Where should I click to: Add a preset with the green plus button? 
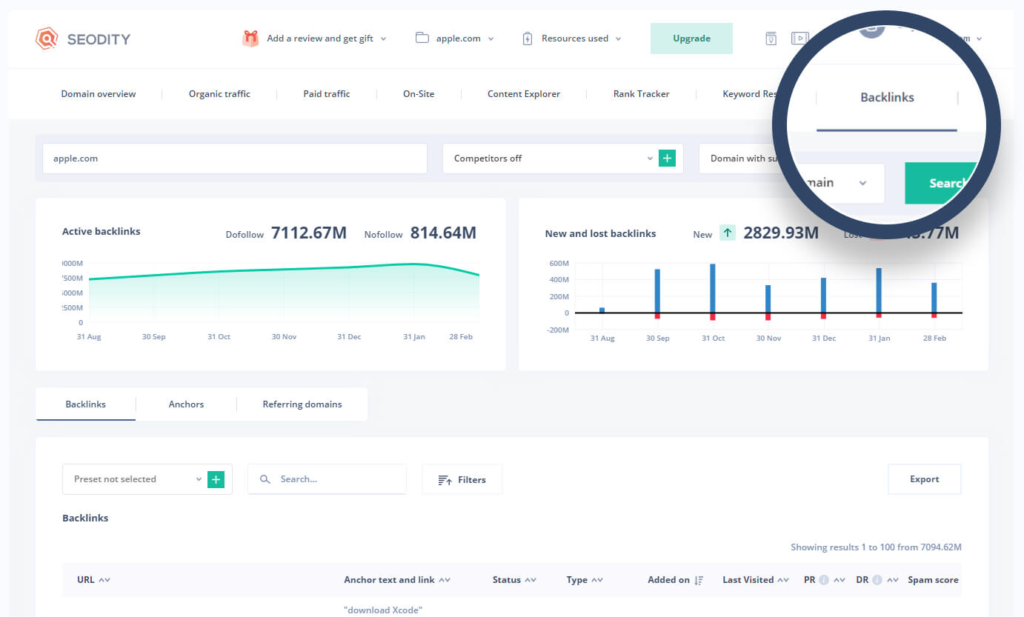pyautogui.click(x=216, y=479)
